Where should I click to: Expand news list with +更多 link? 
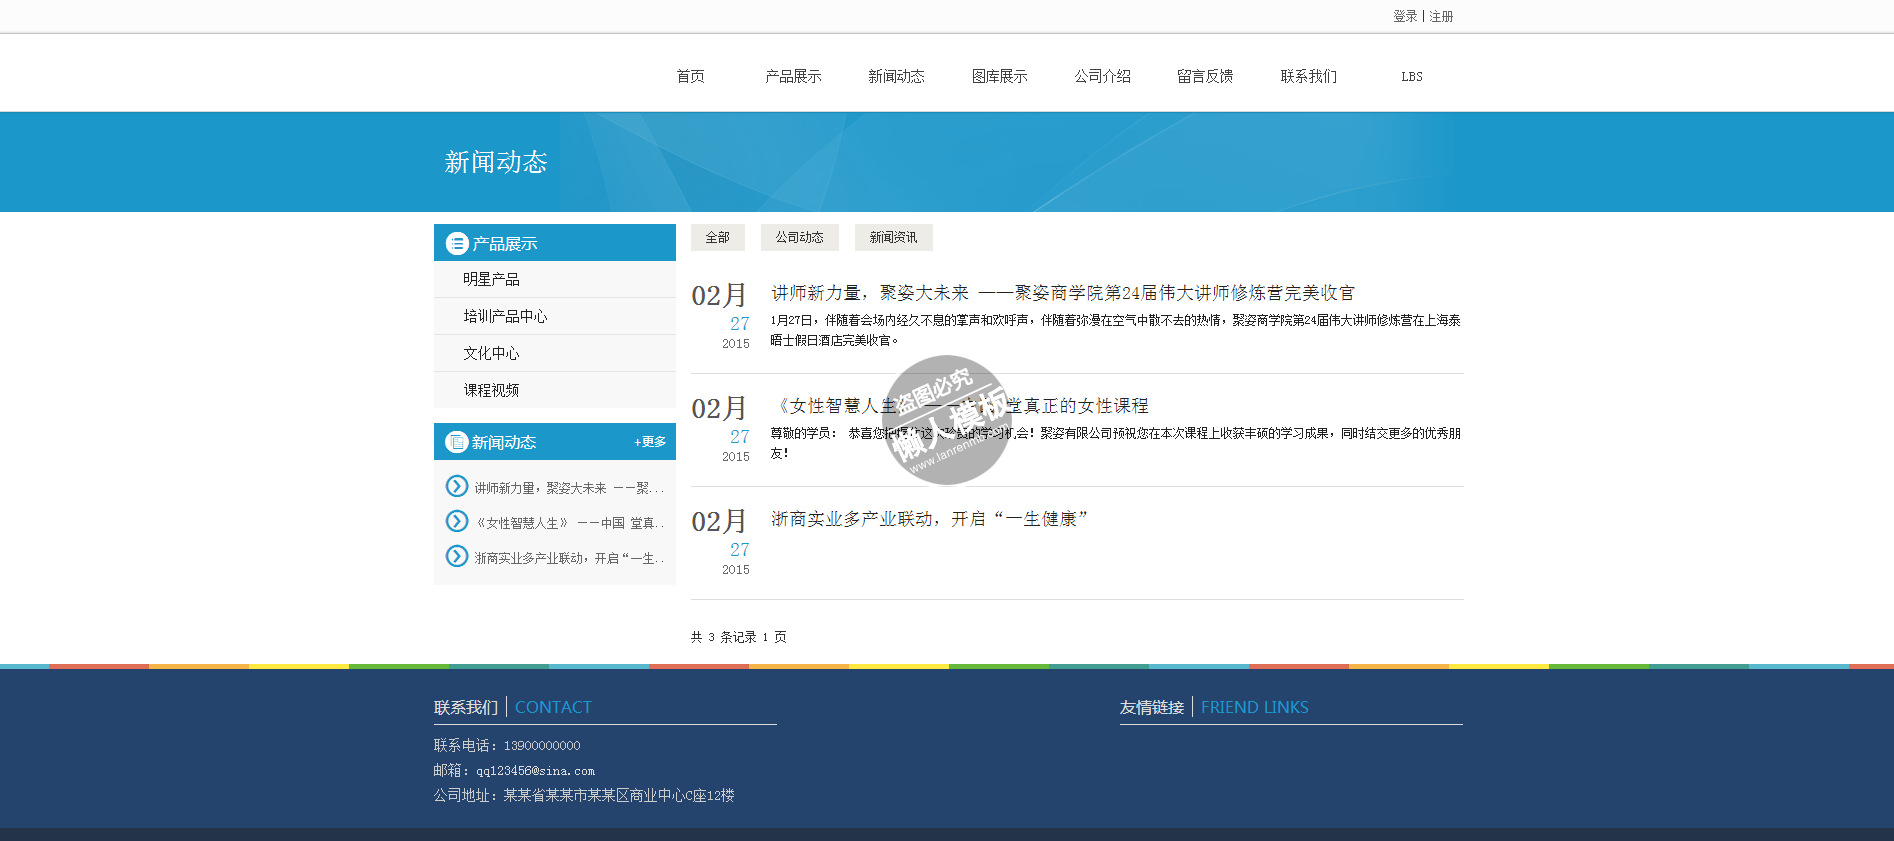coord(650,442)
